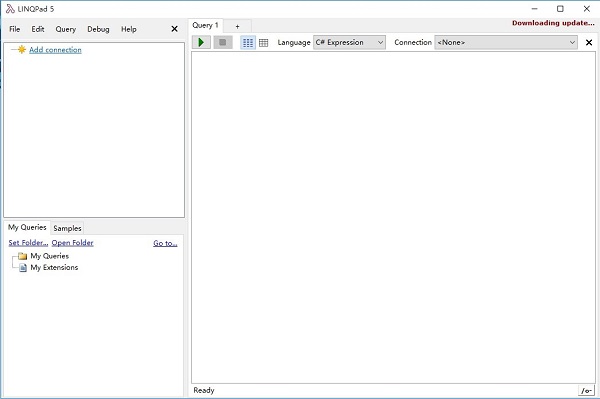Stop query execution with the square button
The image size is (600, 399).
point(223,42)
